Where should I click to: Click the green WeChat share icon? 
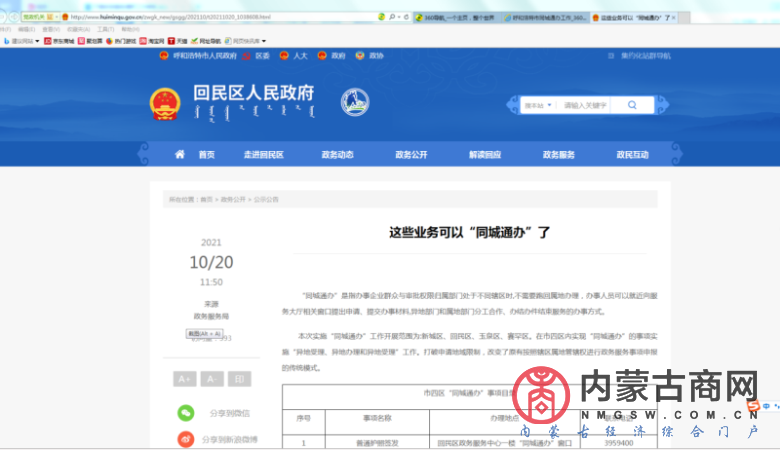(x=186, y=413)
